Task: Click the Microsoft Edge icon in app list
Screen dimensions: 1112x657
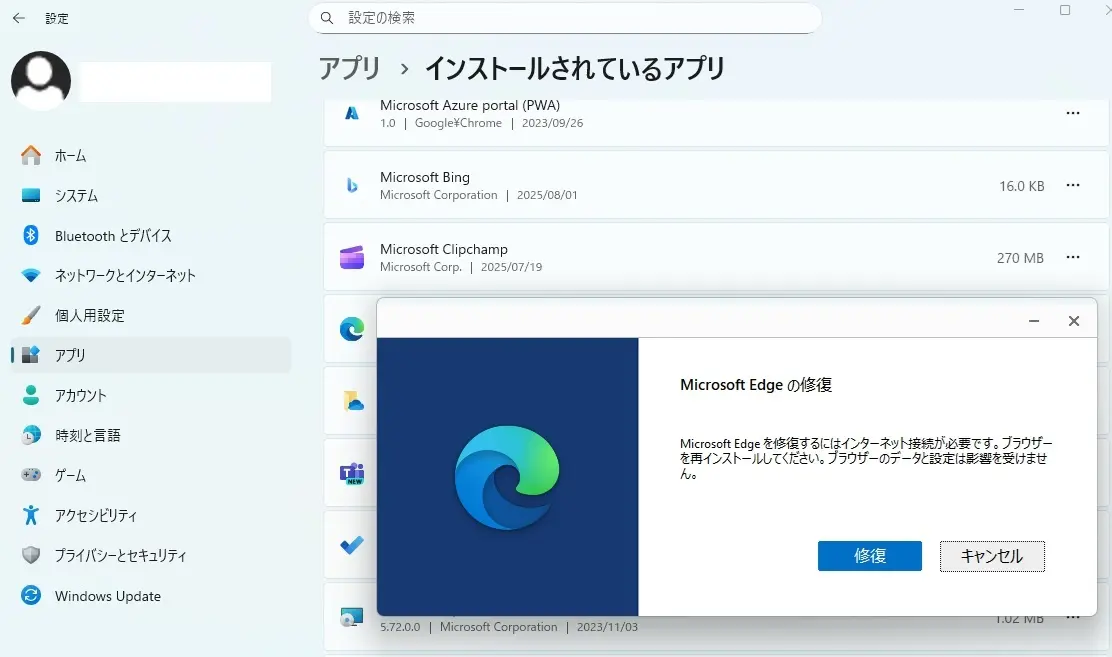Action: pos(352,329)
